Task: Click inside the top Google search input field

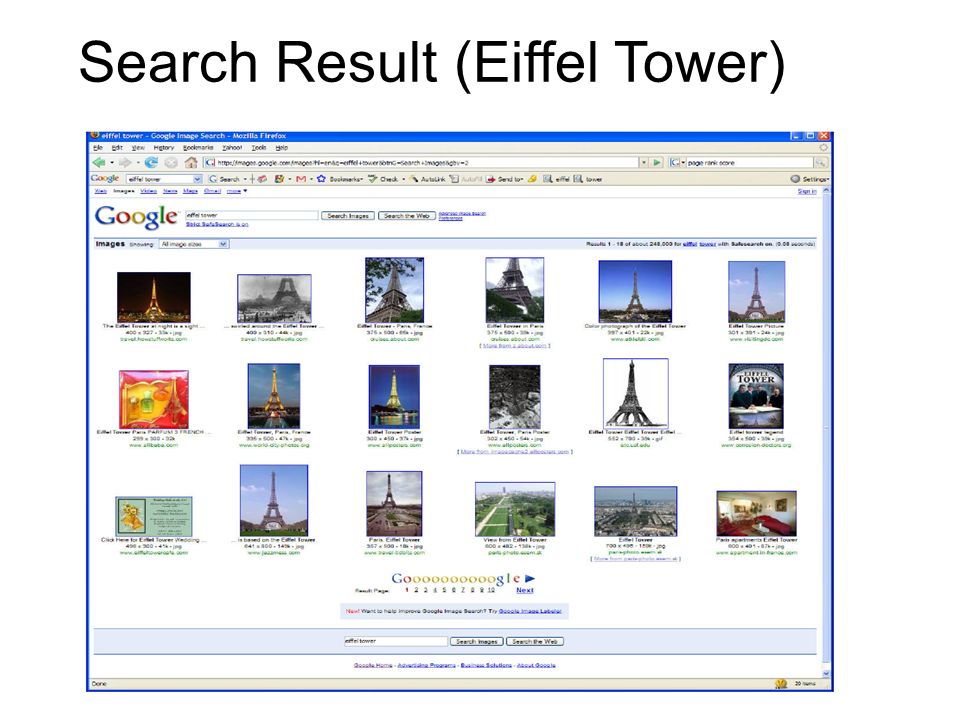Action: [x=252, y=215]
